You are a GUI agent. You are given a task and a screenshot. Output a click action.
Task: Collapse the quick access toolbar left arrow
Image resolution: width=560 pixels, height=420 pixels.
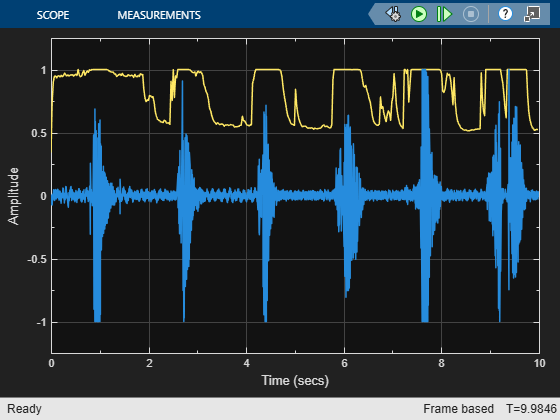point(372,14)
